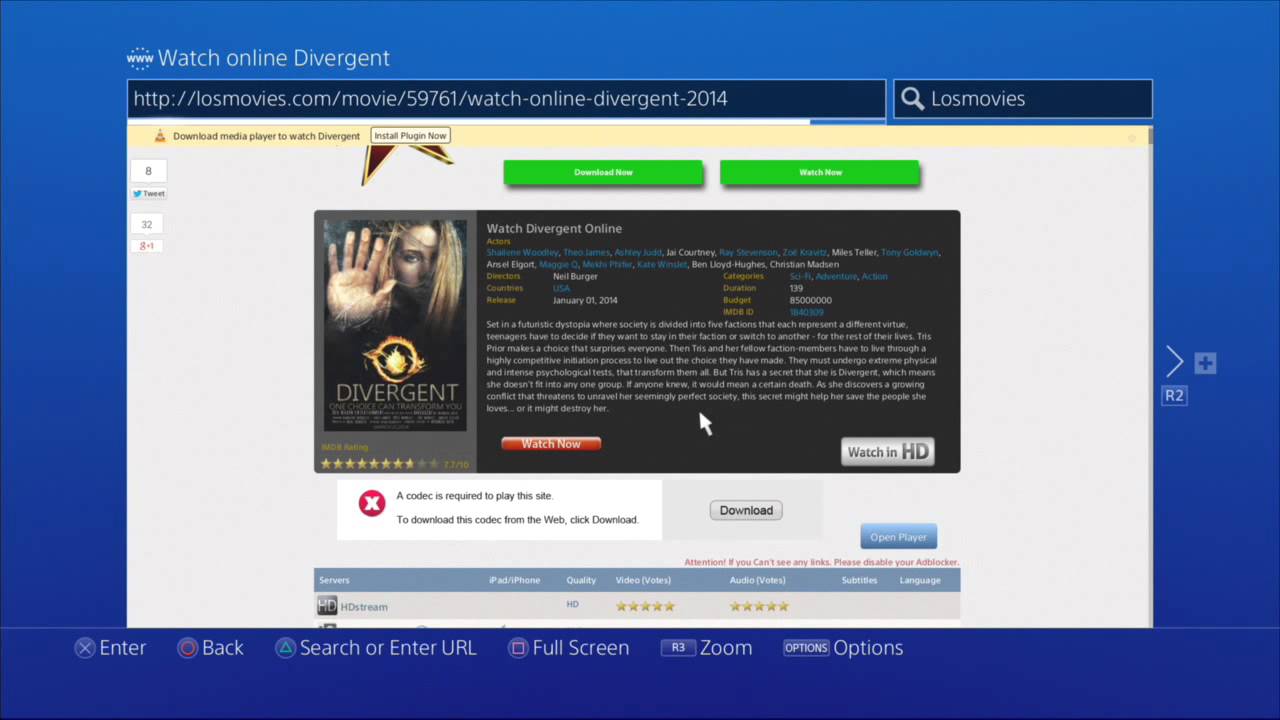Open Shailene Woodley actor link
Screen dimensions: 1280x720
pos(522,253)
